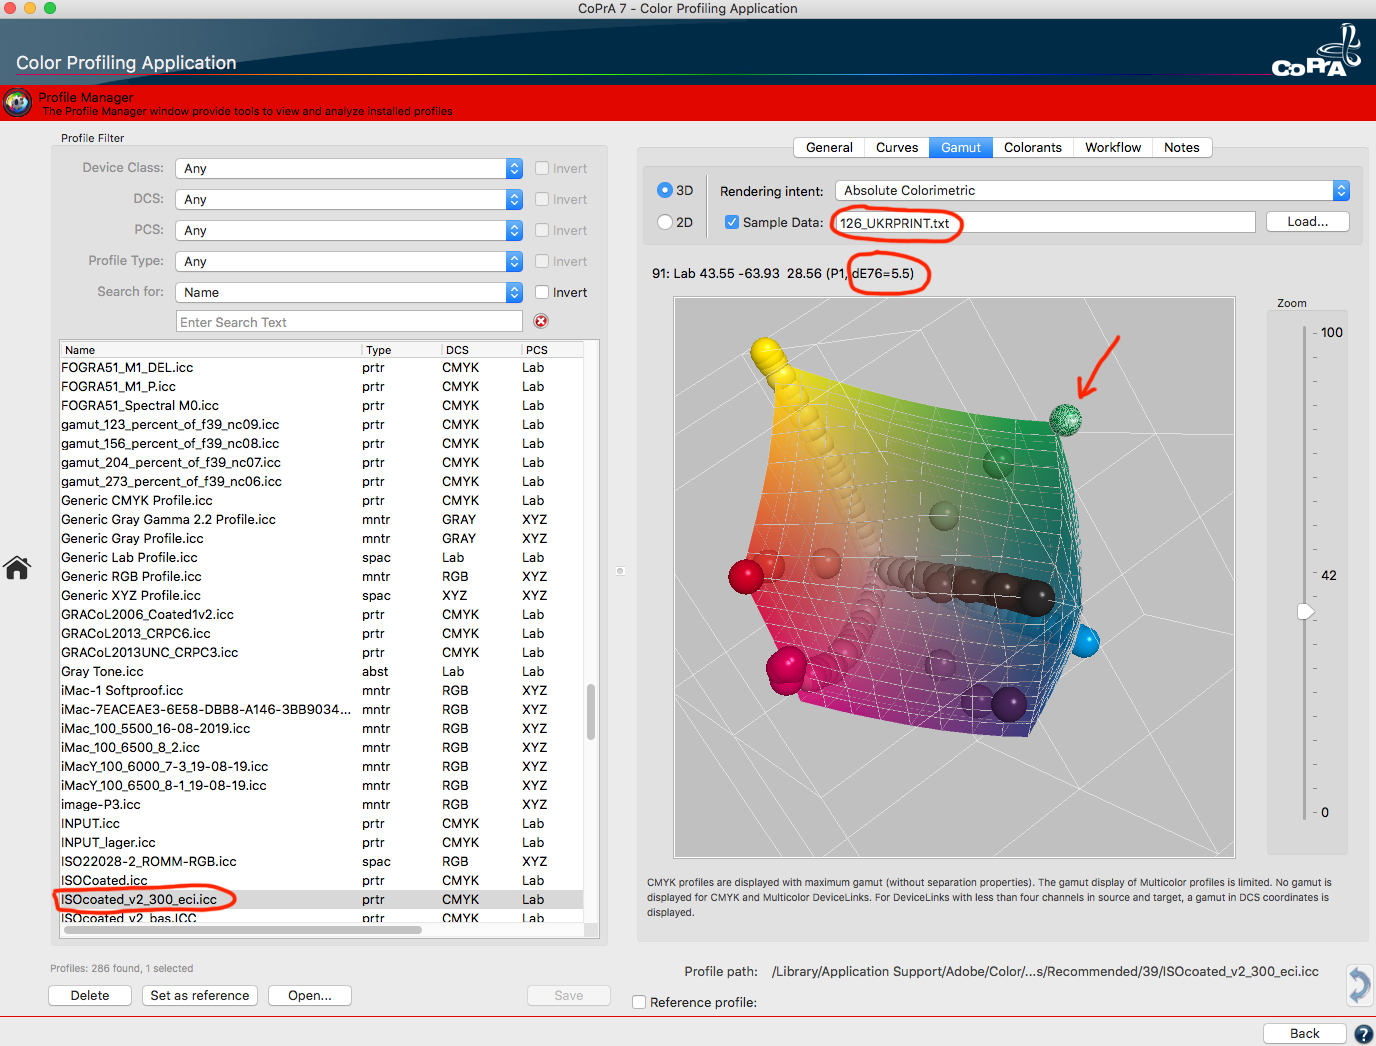Click the Open... button
Image resolution: width=1376 pixels, height=1046 pixels.
tap(310, 995)
